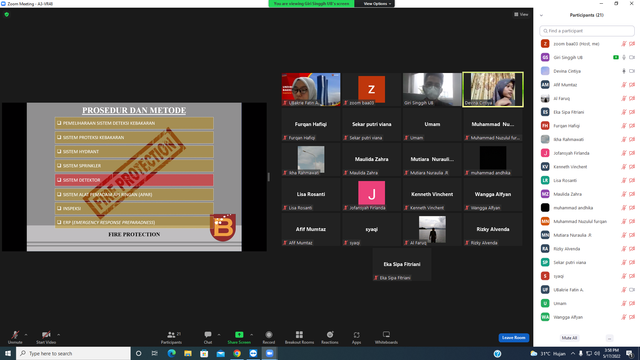640x360 pixels.
Task: Expand video options arrow next to Start Video
Action: tap(58, 335)
